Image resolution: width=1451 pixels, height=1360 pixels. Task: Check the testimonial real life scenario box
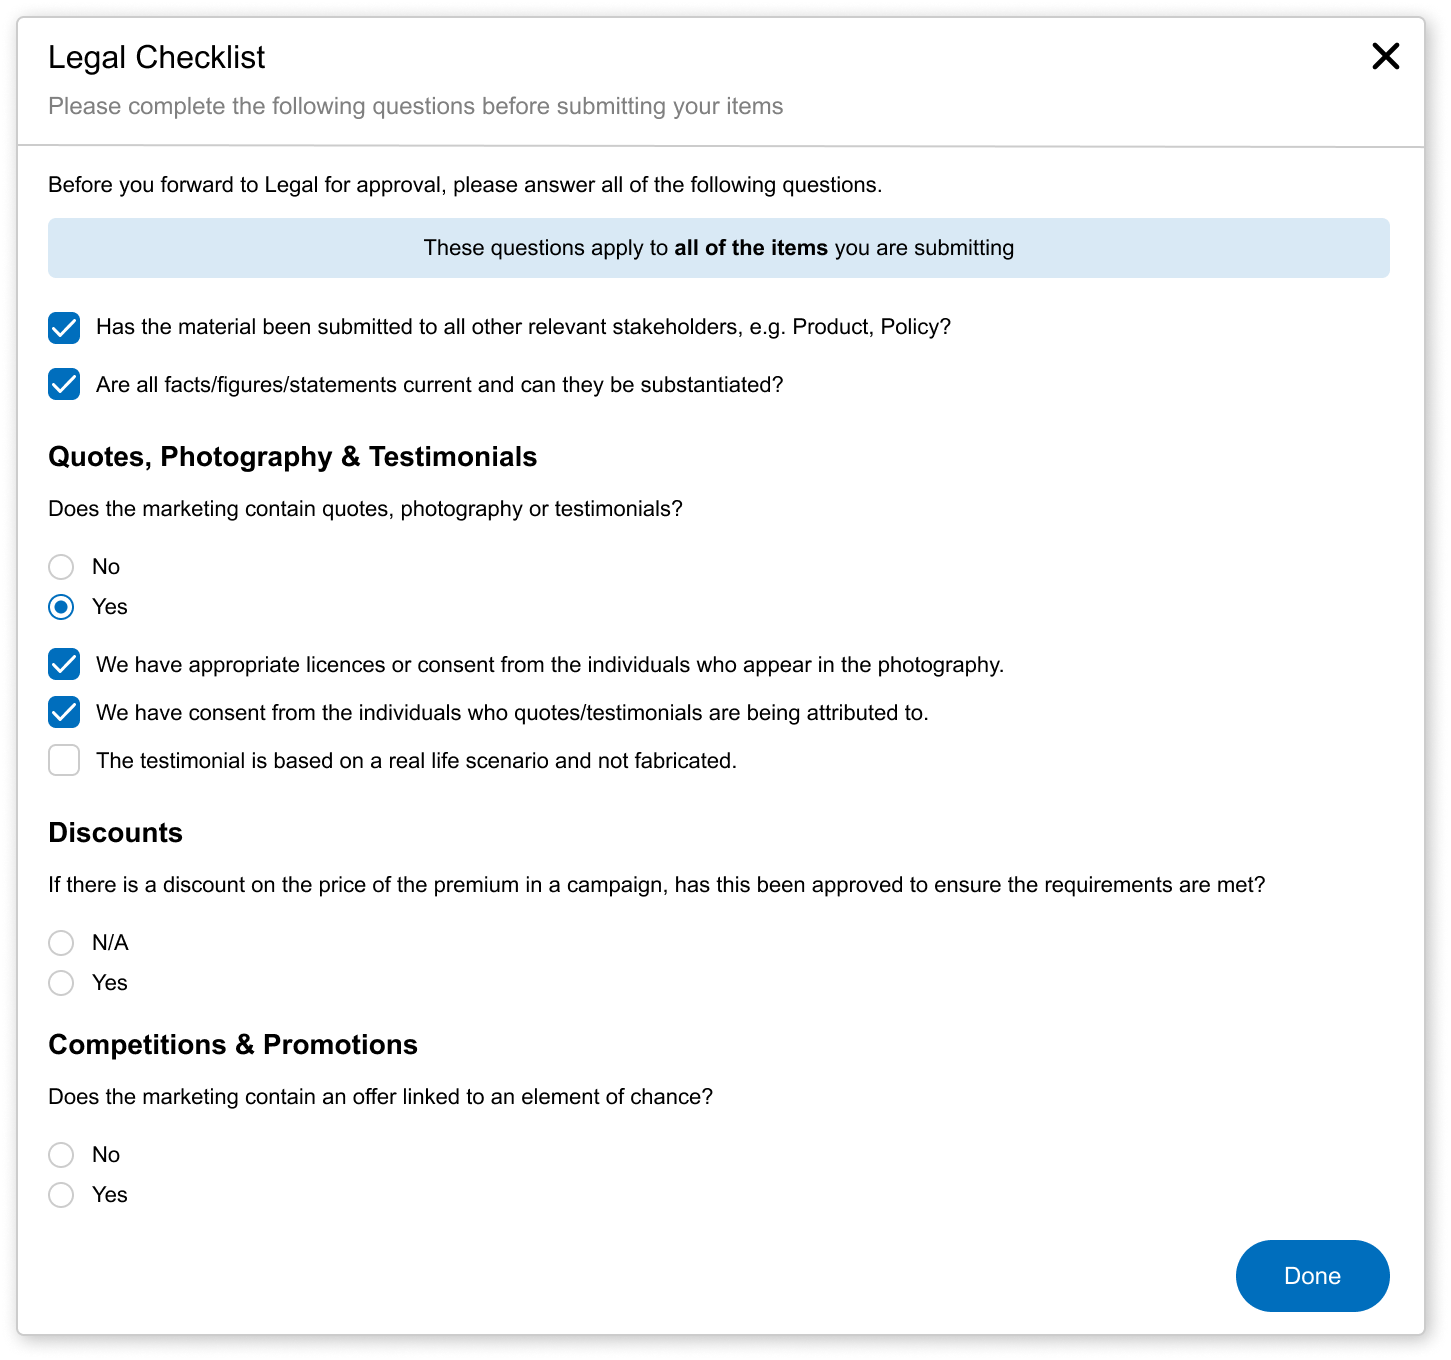pyautogui.click(x=64, y=761)
